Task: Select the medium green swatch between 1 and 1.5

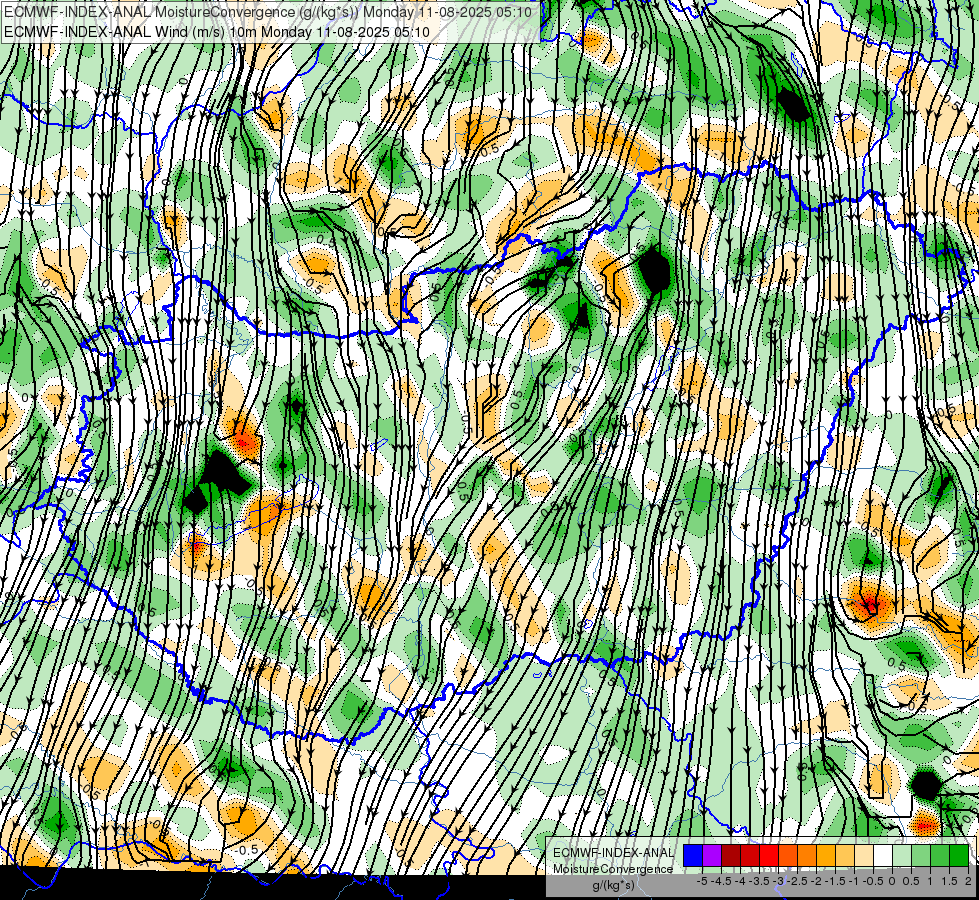Action: 940,855
